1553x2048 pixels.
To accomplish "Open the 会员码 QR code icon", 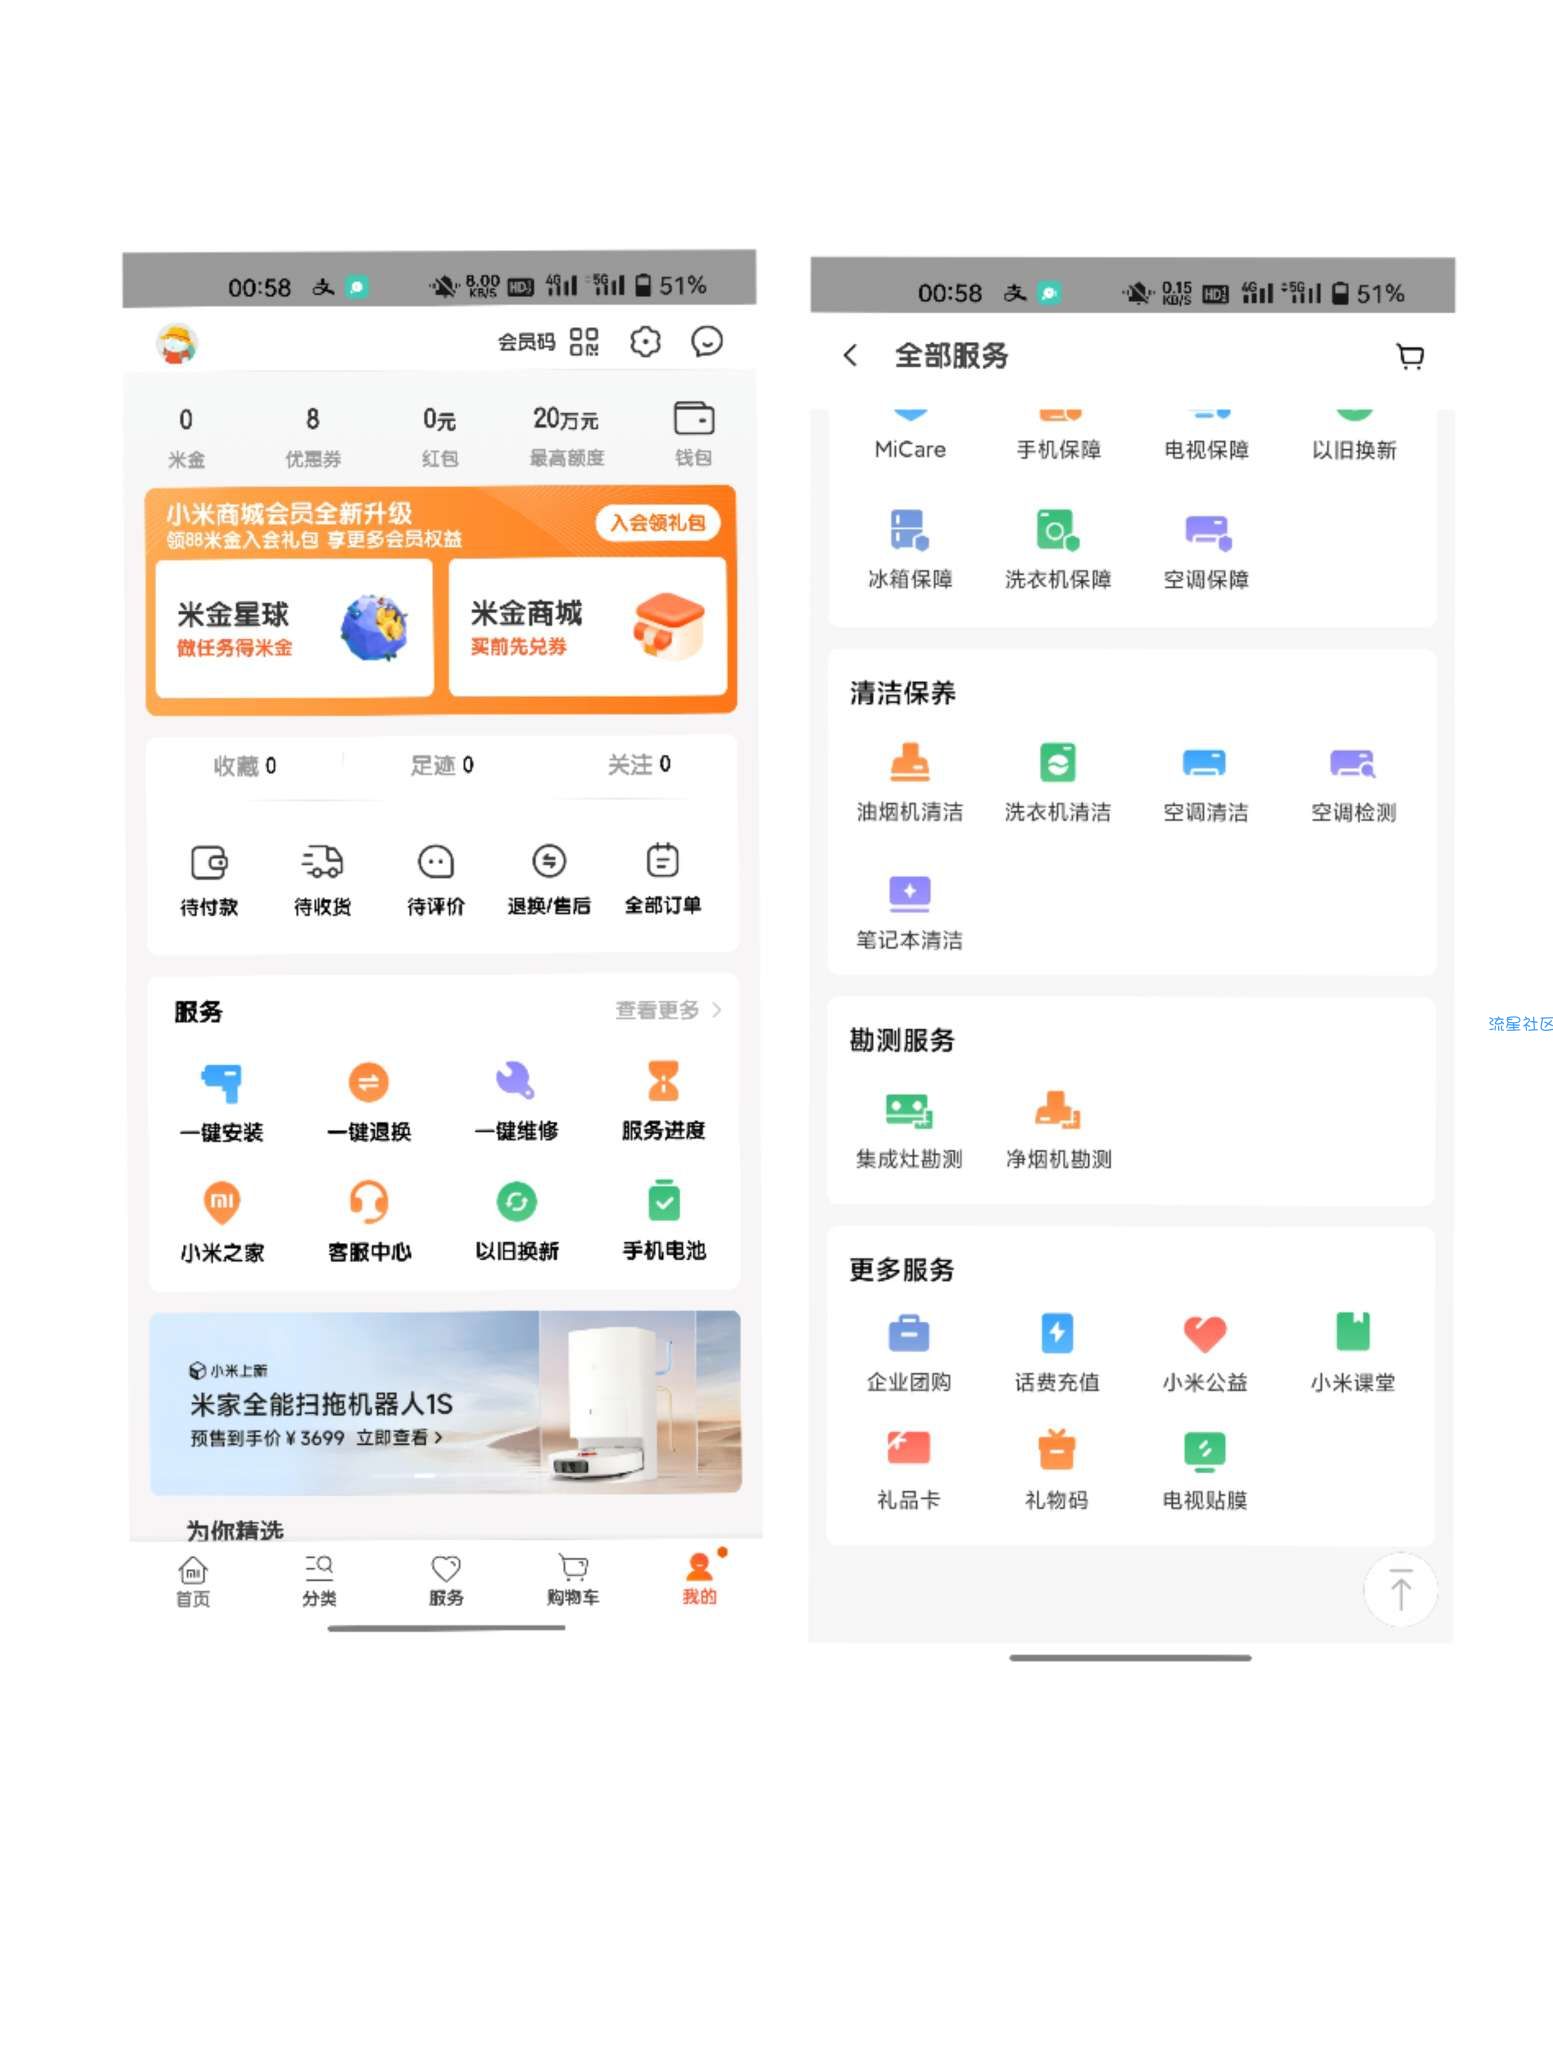I will (584, 342).
